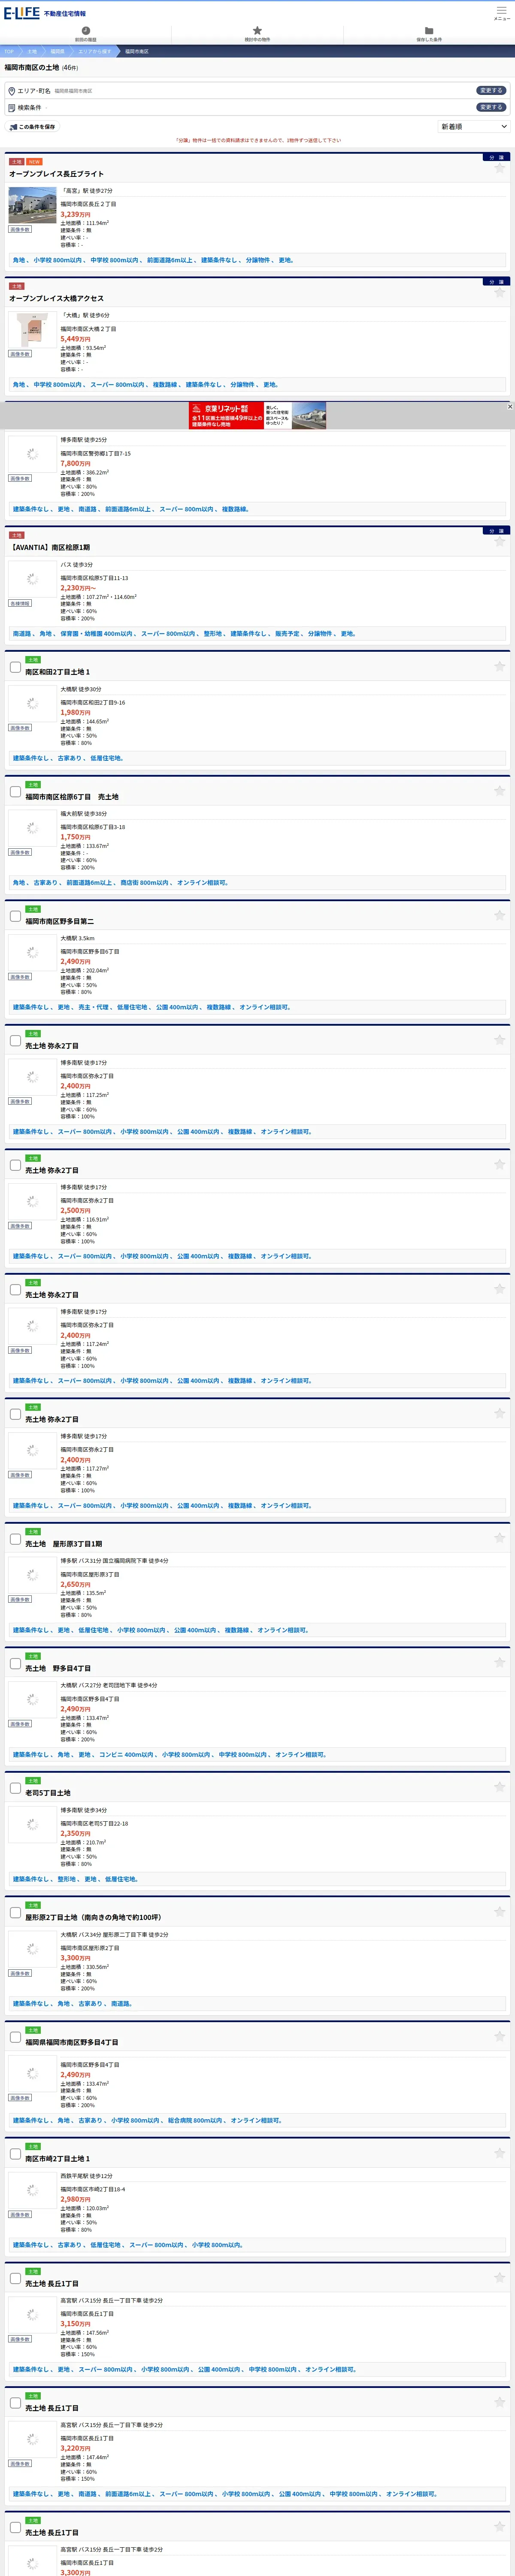The height and width of the screenshot is (2576, 515).
Task: Go to TOP breadcrumb
Action: coord(8,51)
